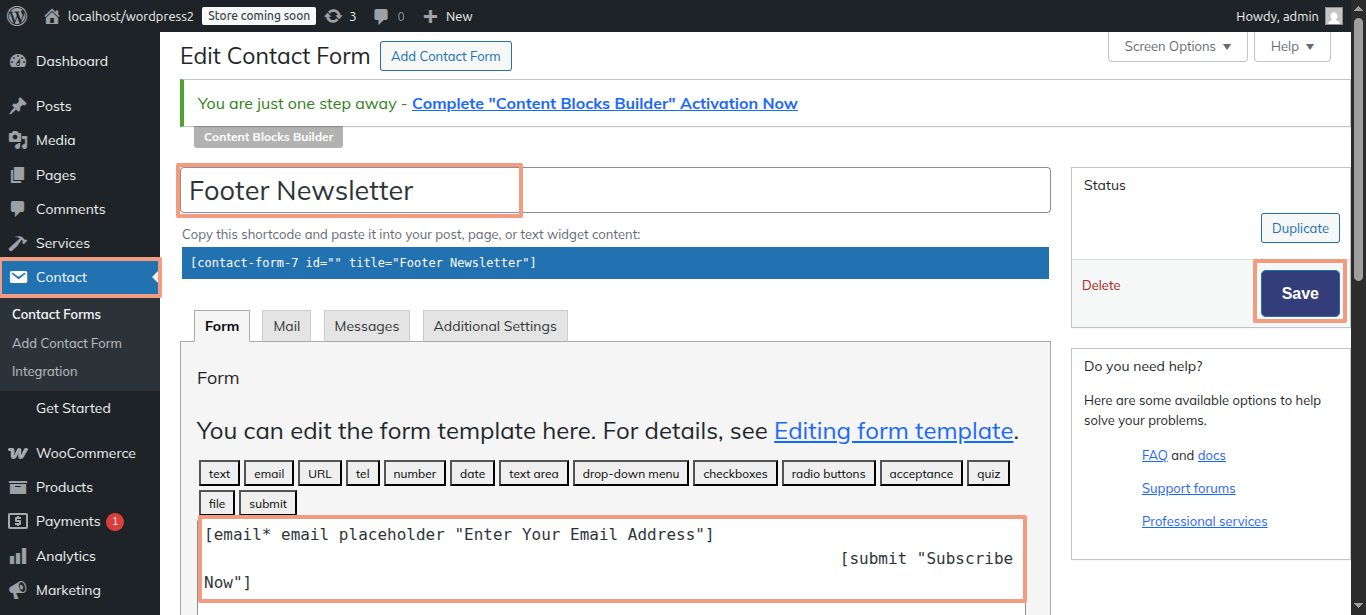This screenshot has height=615, width=1366.
Task: Click the Products box icon
Action: click(x=18, y=487)
